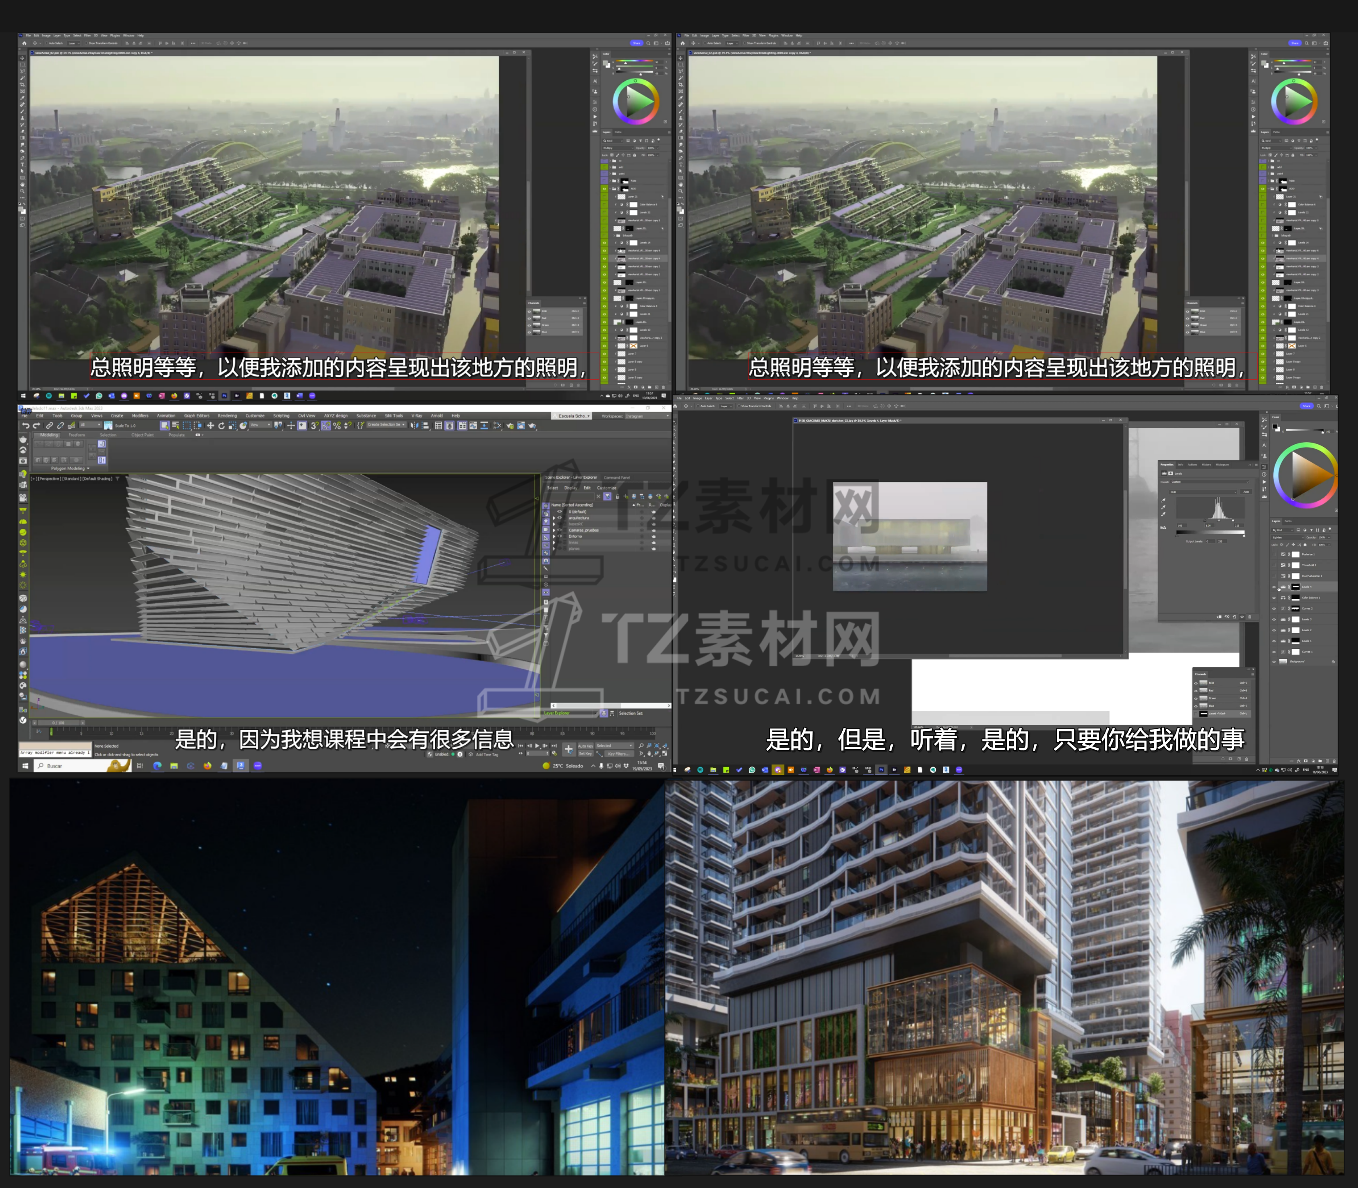Open Firefox from the Windows taskbar
Image resolution: width=1358 pixels, height=1188 pixels.
point(207,766)
